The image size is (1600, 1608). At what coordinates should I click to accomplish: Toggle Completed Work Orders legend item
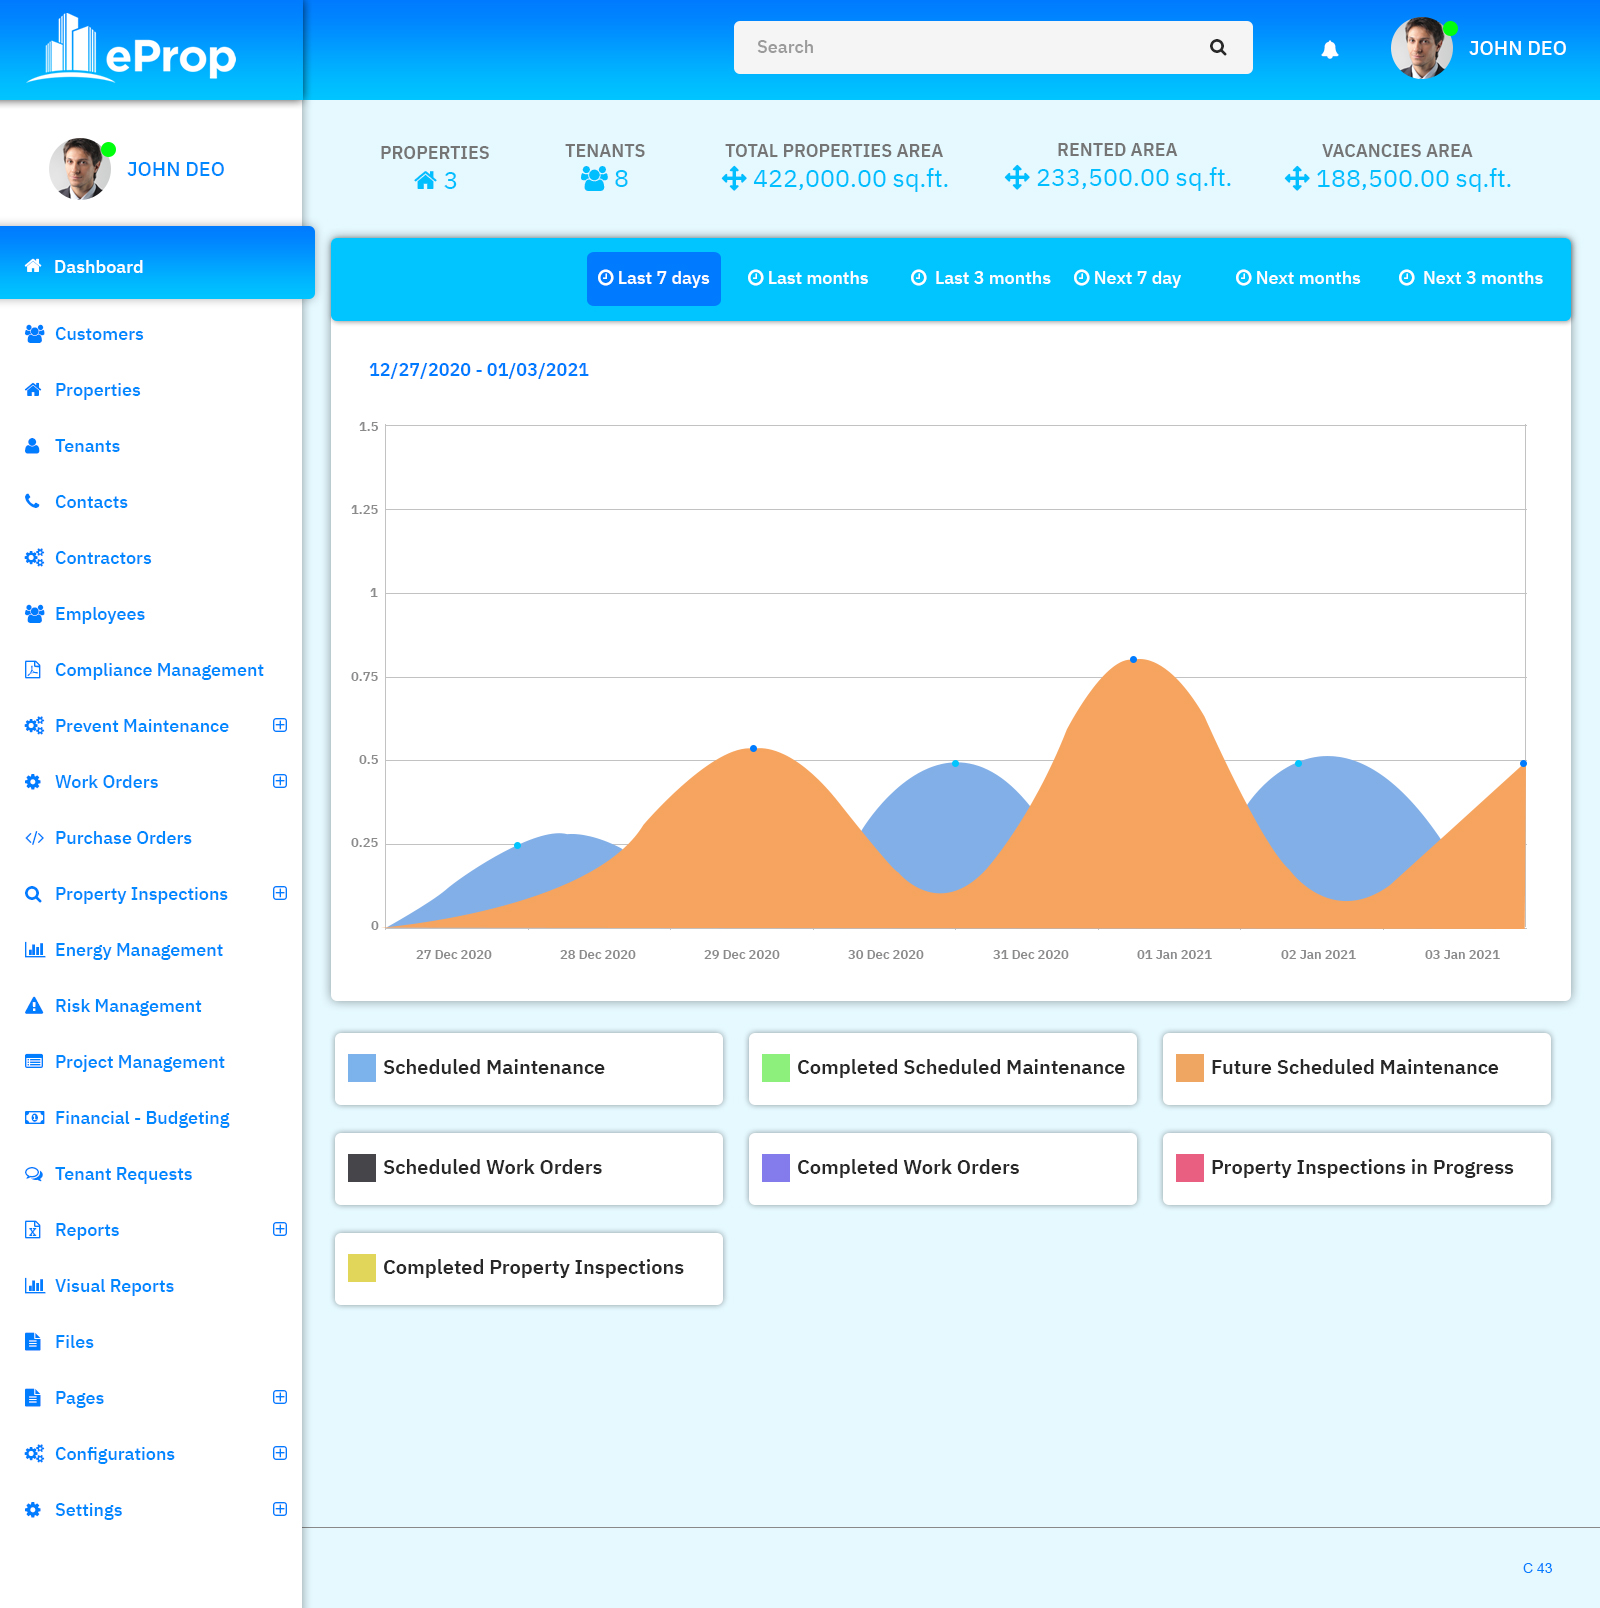click(x=942, y=1168)
